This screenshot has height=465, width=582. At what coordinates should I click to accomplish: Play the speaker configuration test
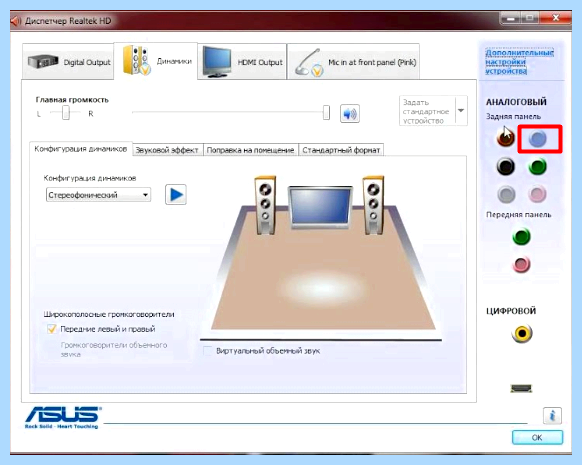176,194
